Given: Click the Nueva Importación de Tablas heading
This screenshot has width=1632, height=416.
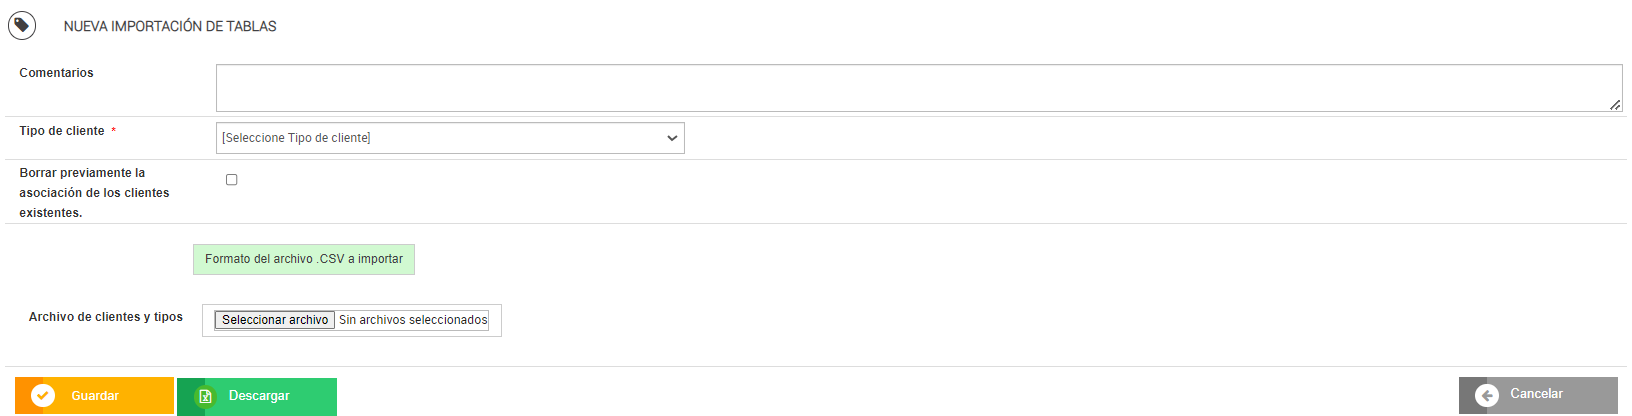Looking at the screenshot, I should click(x=170, y=26).
